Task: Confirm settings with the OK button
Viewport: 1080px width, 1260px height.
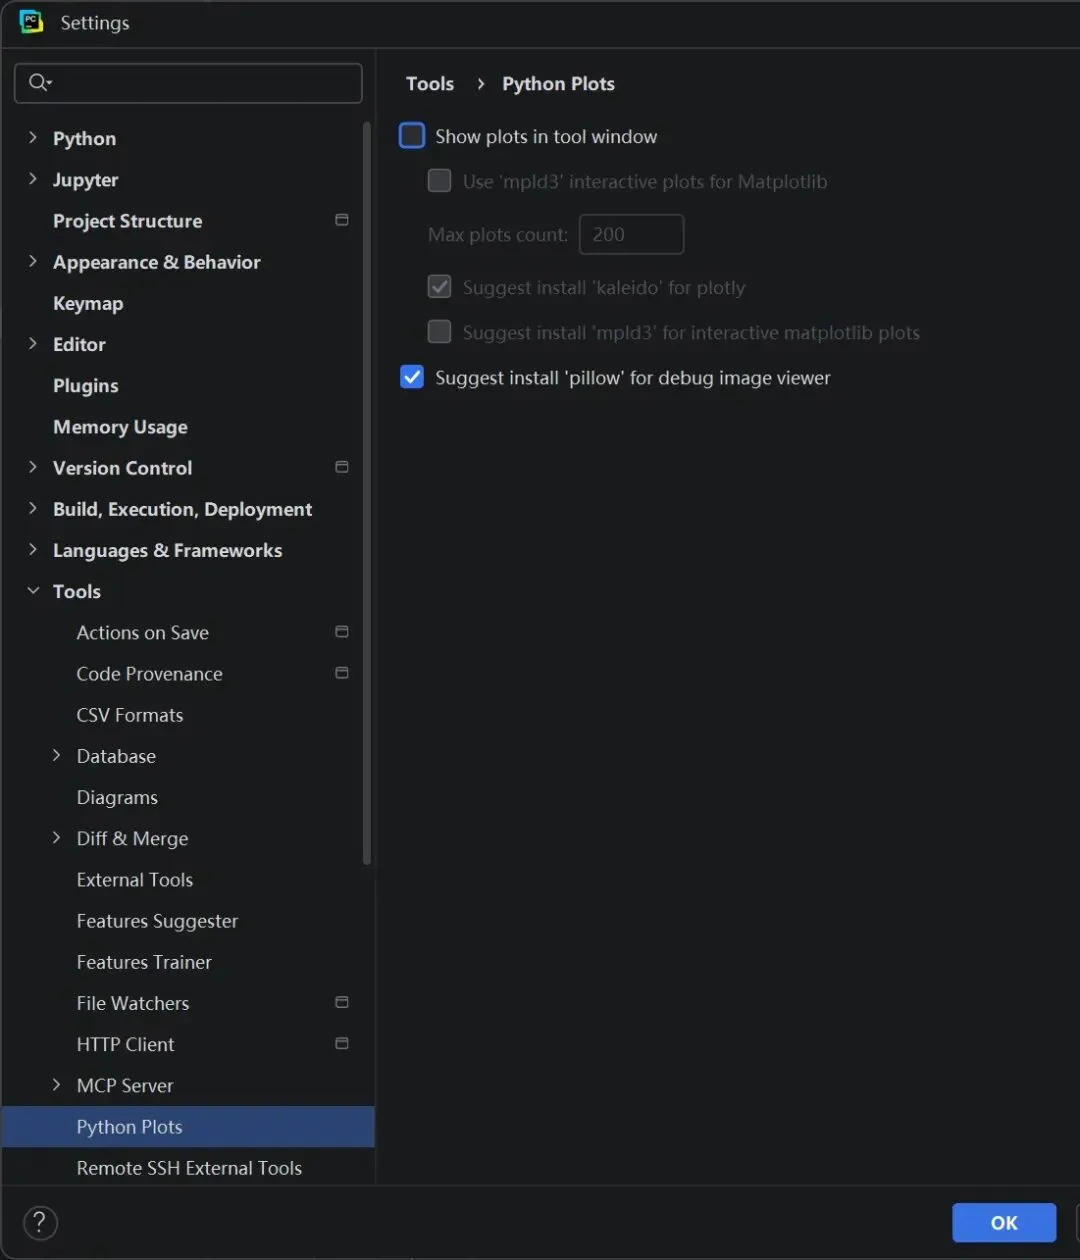Action: click(x=1004, y=1222)
